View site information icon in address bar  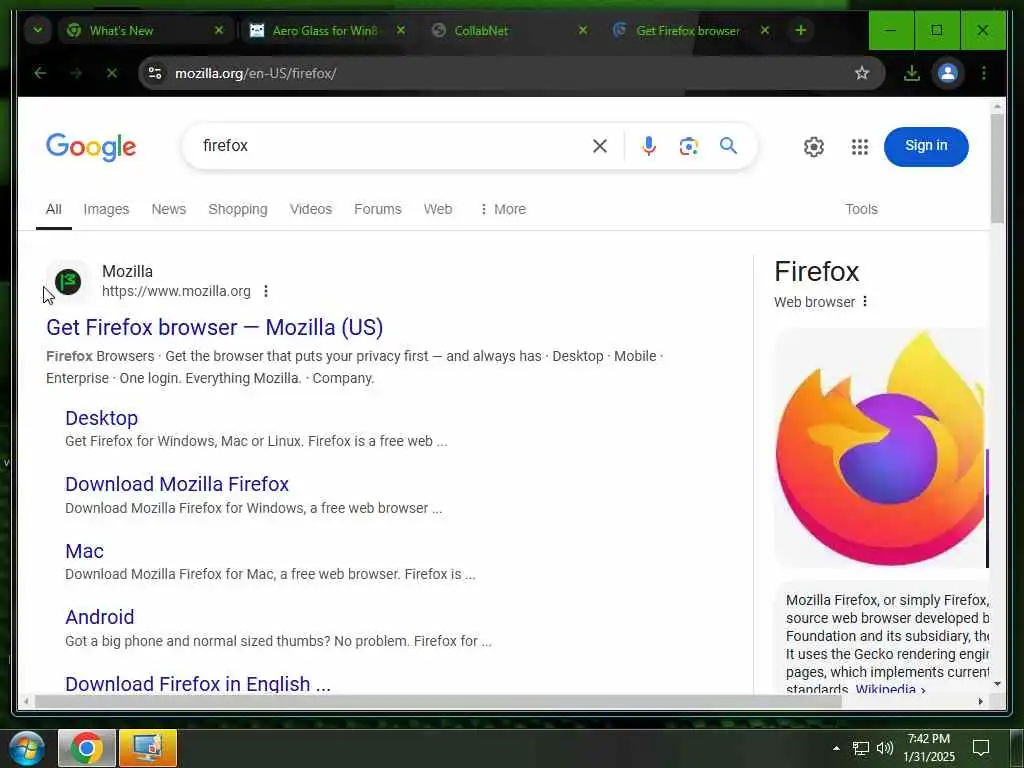click(155, 73)
